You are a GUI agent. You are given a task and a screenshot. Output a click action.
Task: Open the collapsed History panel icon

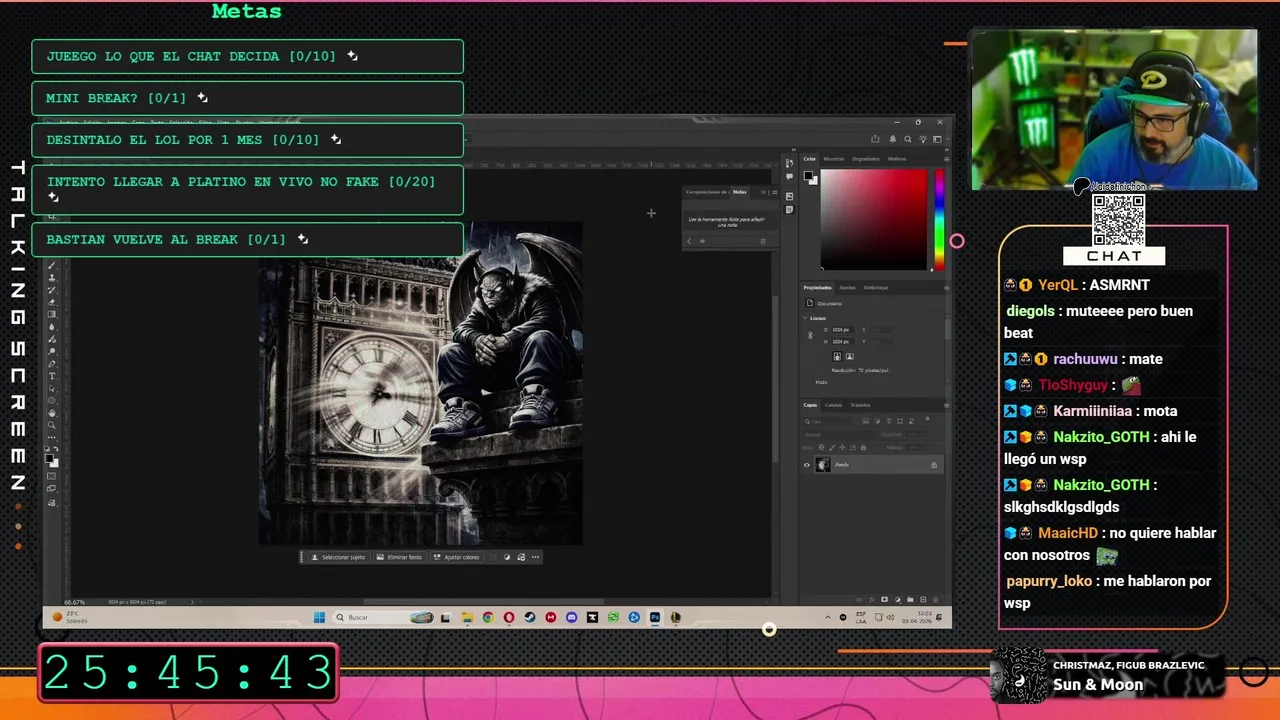click(789, 163)
